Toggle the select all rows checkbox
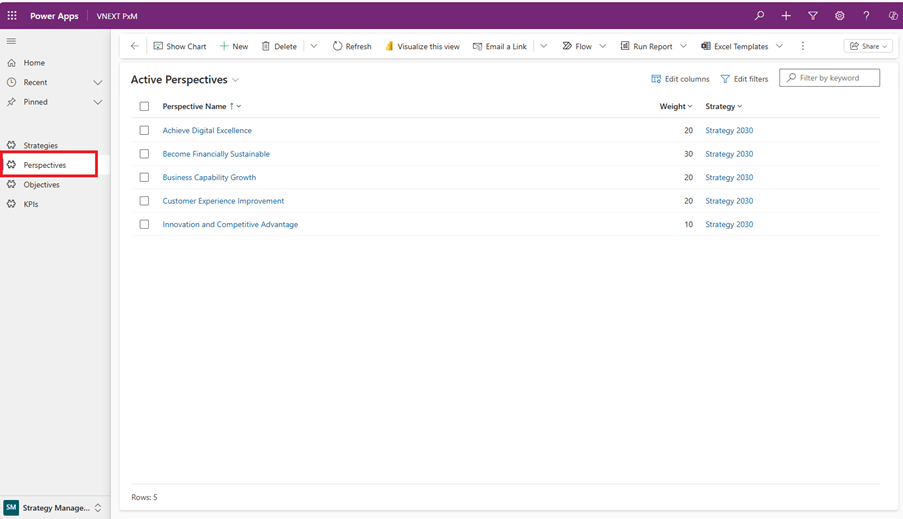The image size is (903, 519). coord(144,107)
